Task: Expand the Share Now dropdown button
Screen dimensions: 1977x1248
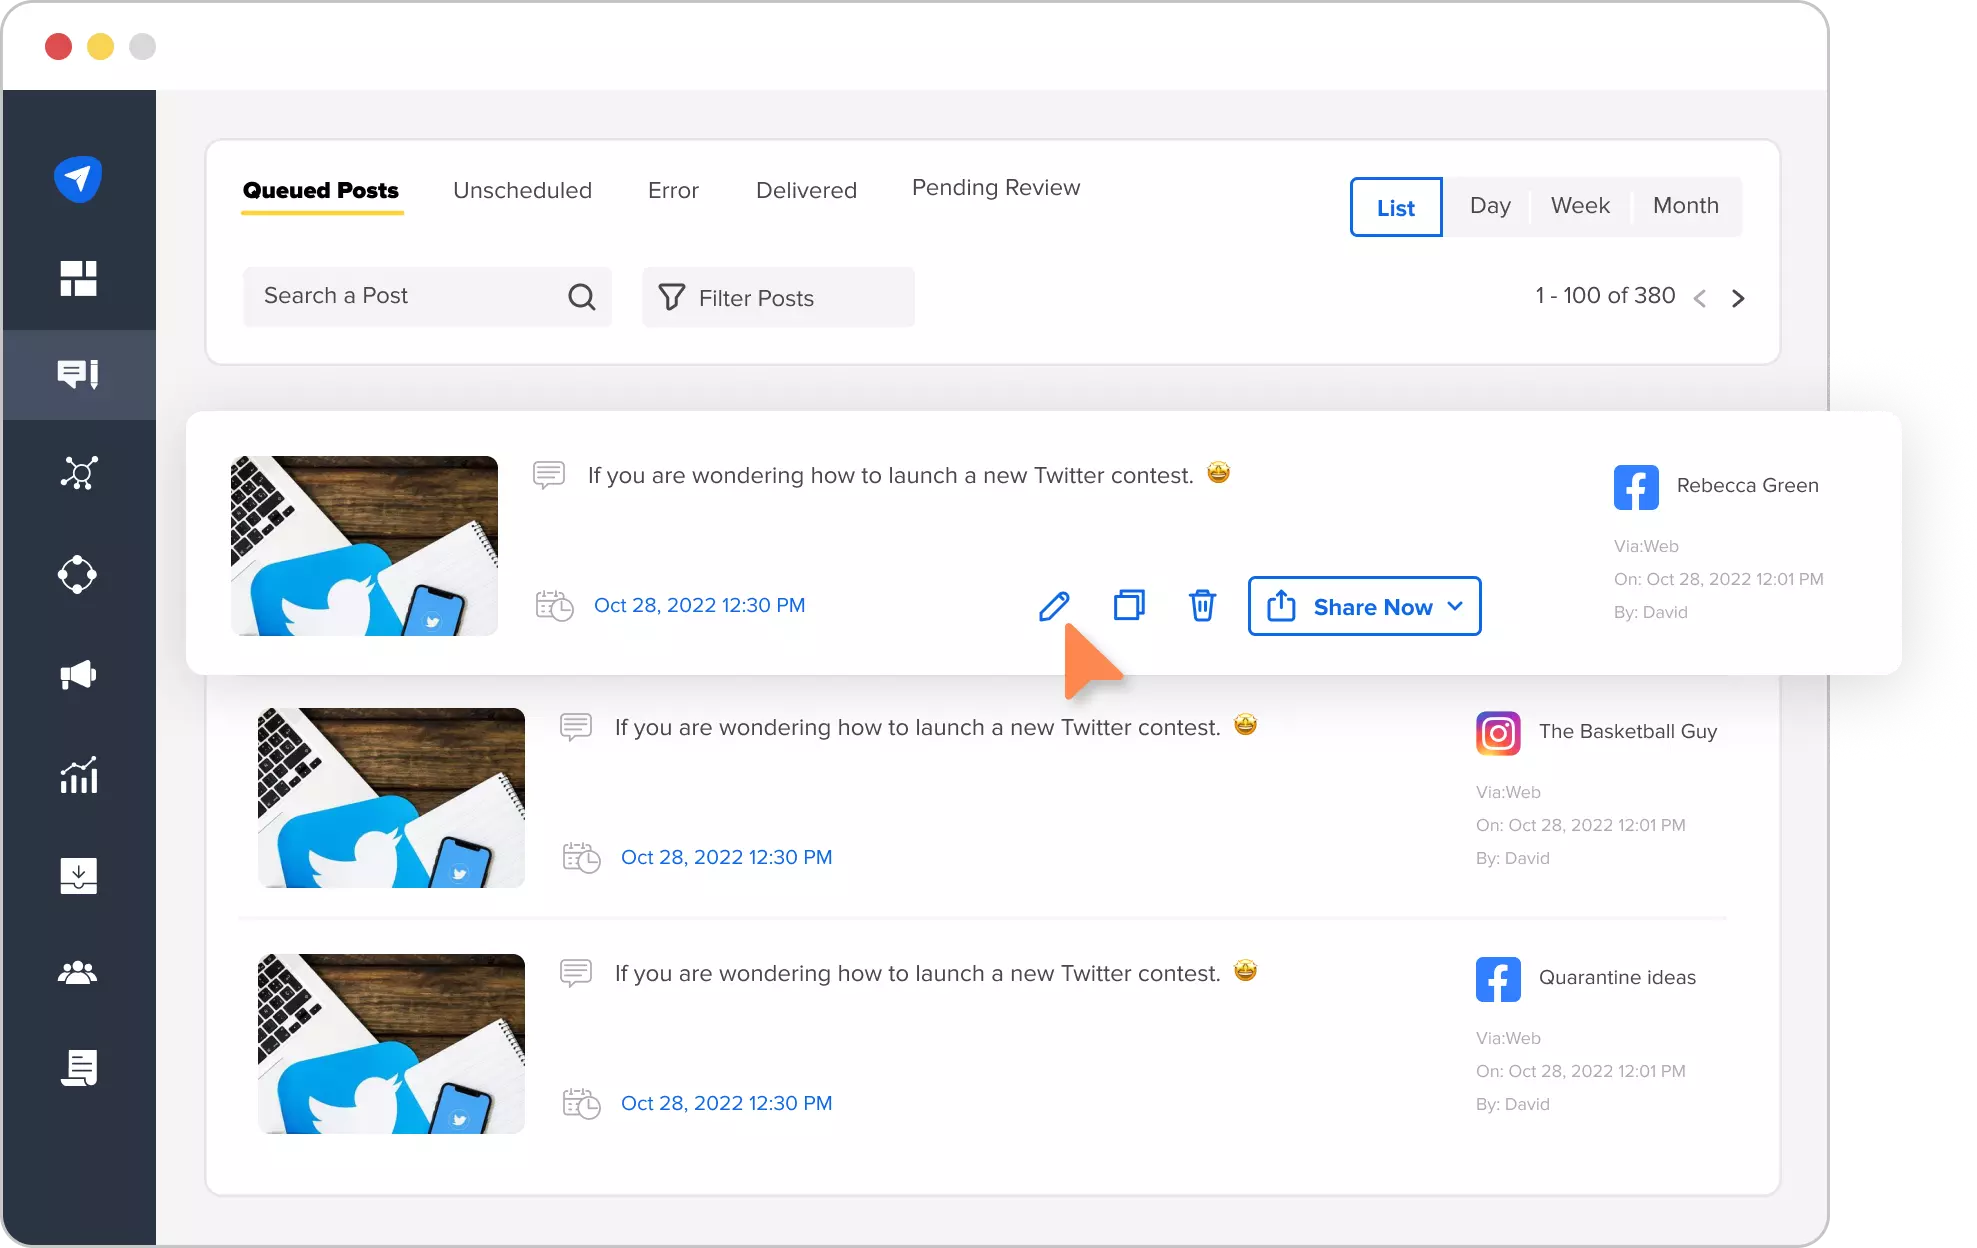Action: click(1457, 605)
